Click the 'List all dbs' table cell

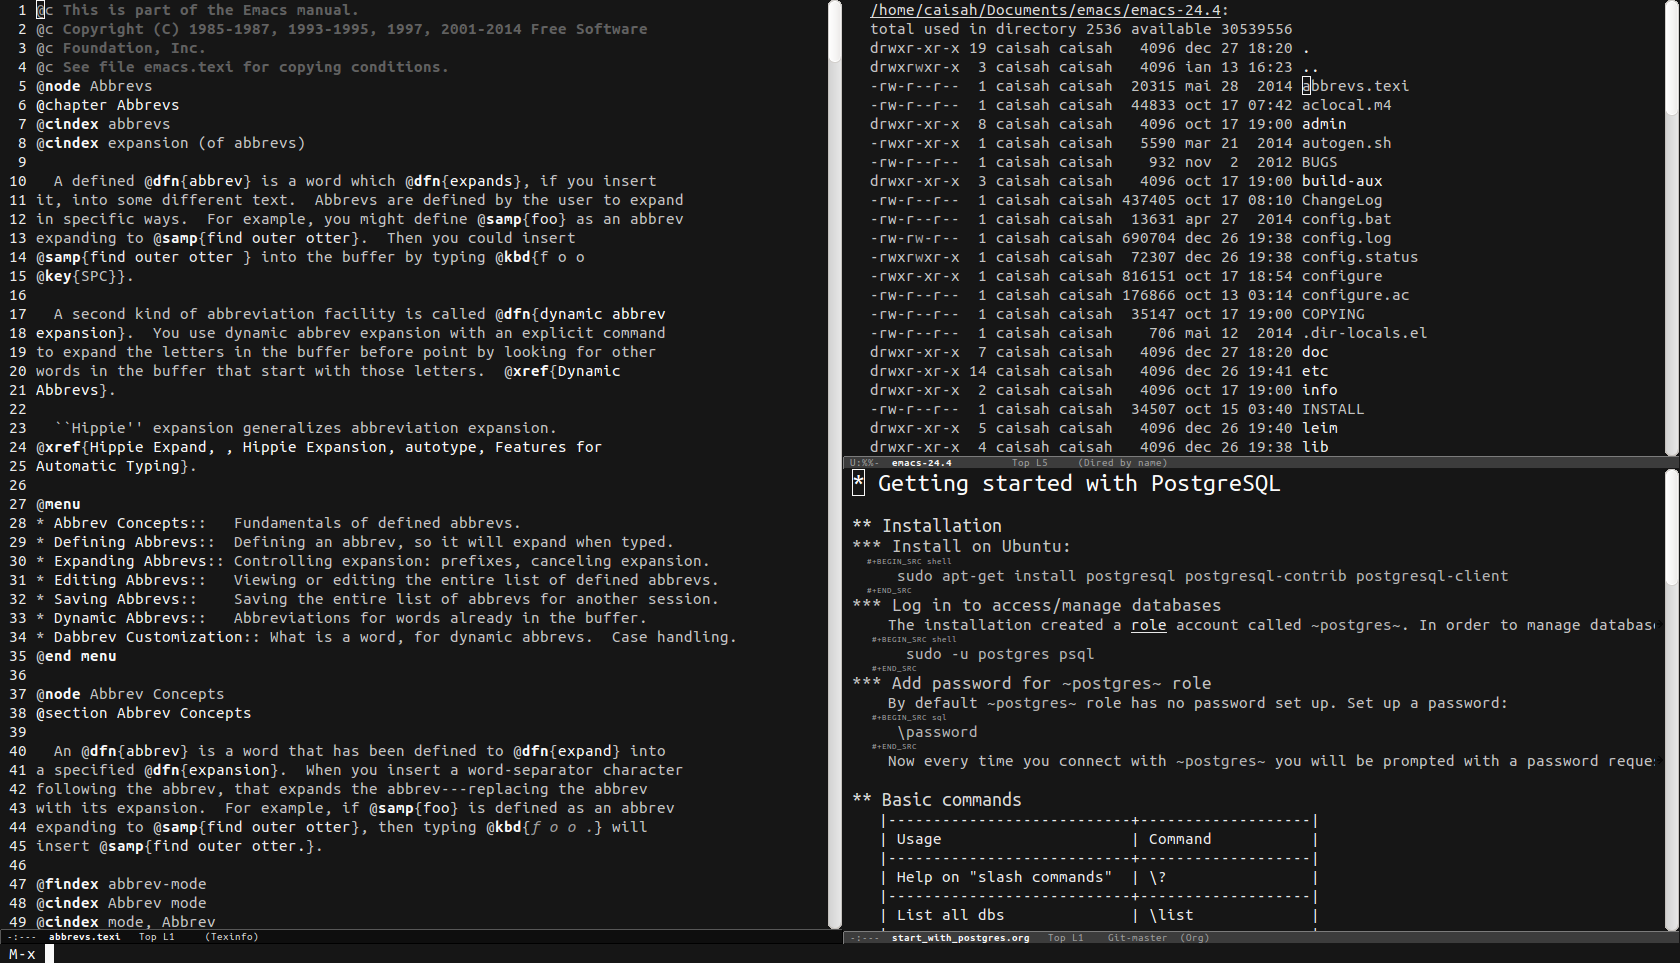(950, 915)
